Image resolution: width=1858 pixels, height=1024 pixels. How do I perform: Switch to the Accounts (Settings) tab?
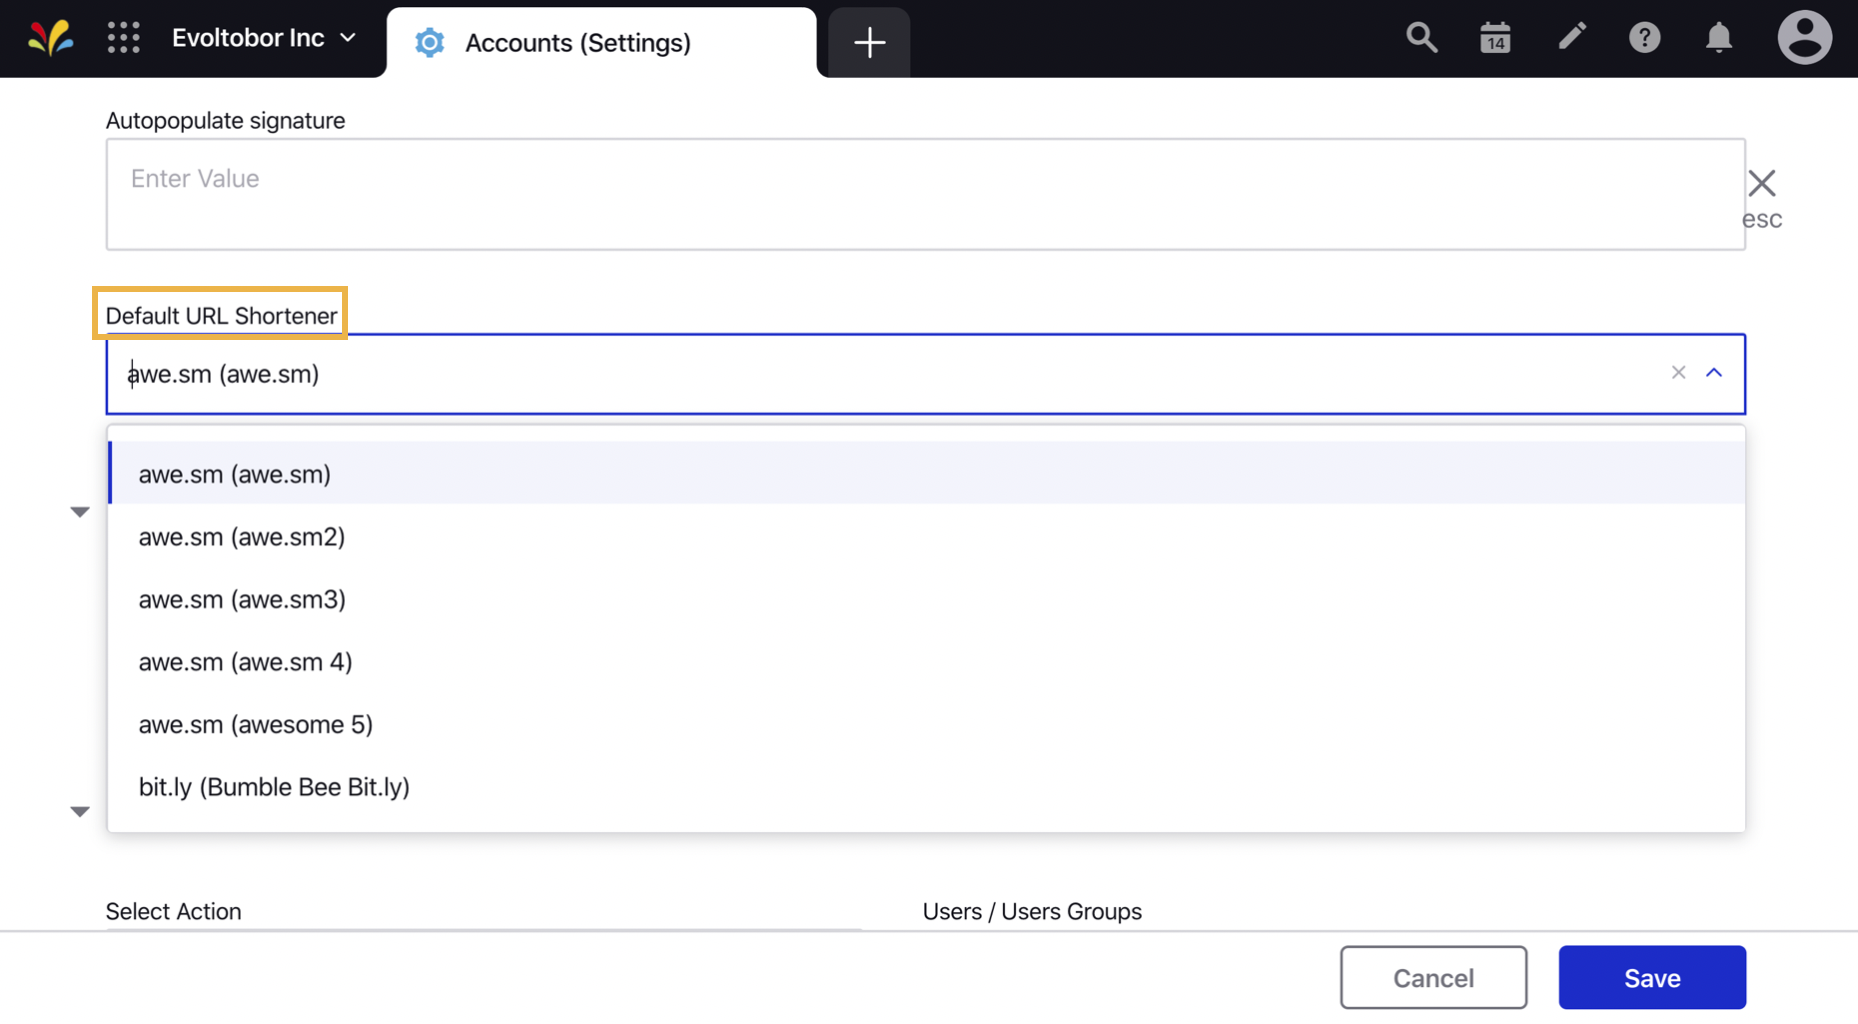[x=578, y=42]
